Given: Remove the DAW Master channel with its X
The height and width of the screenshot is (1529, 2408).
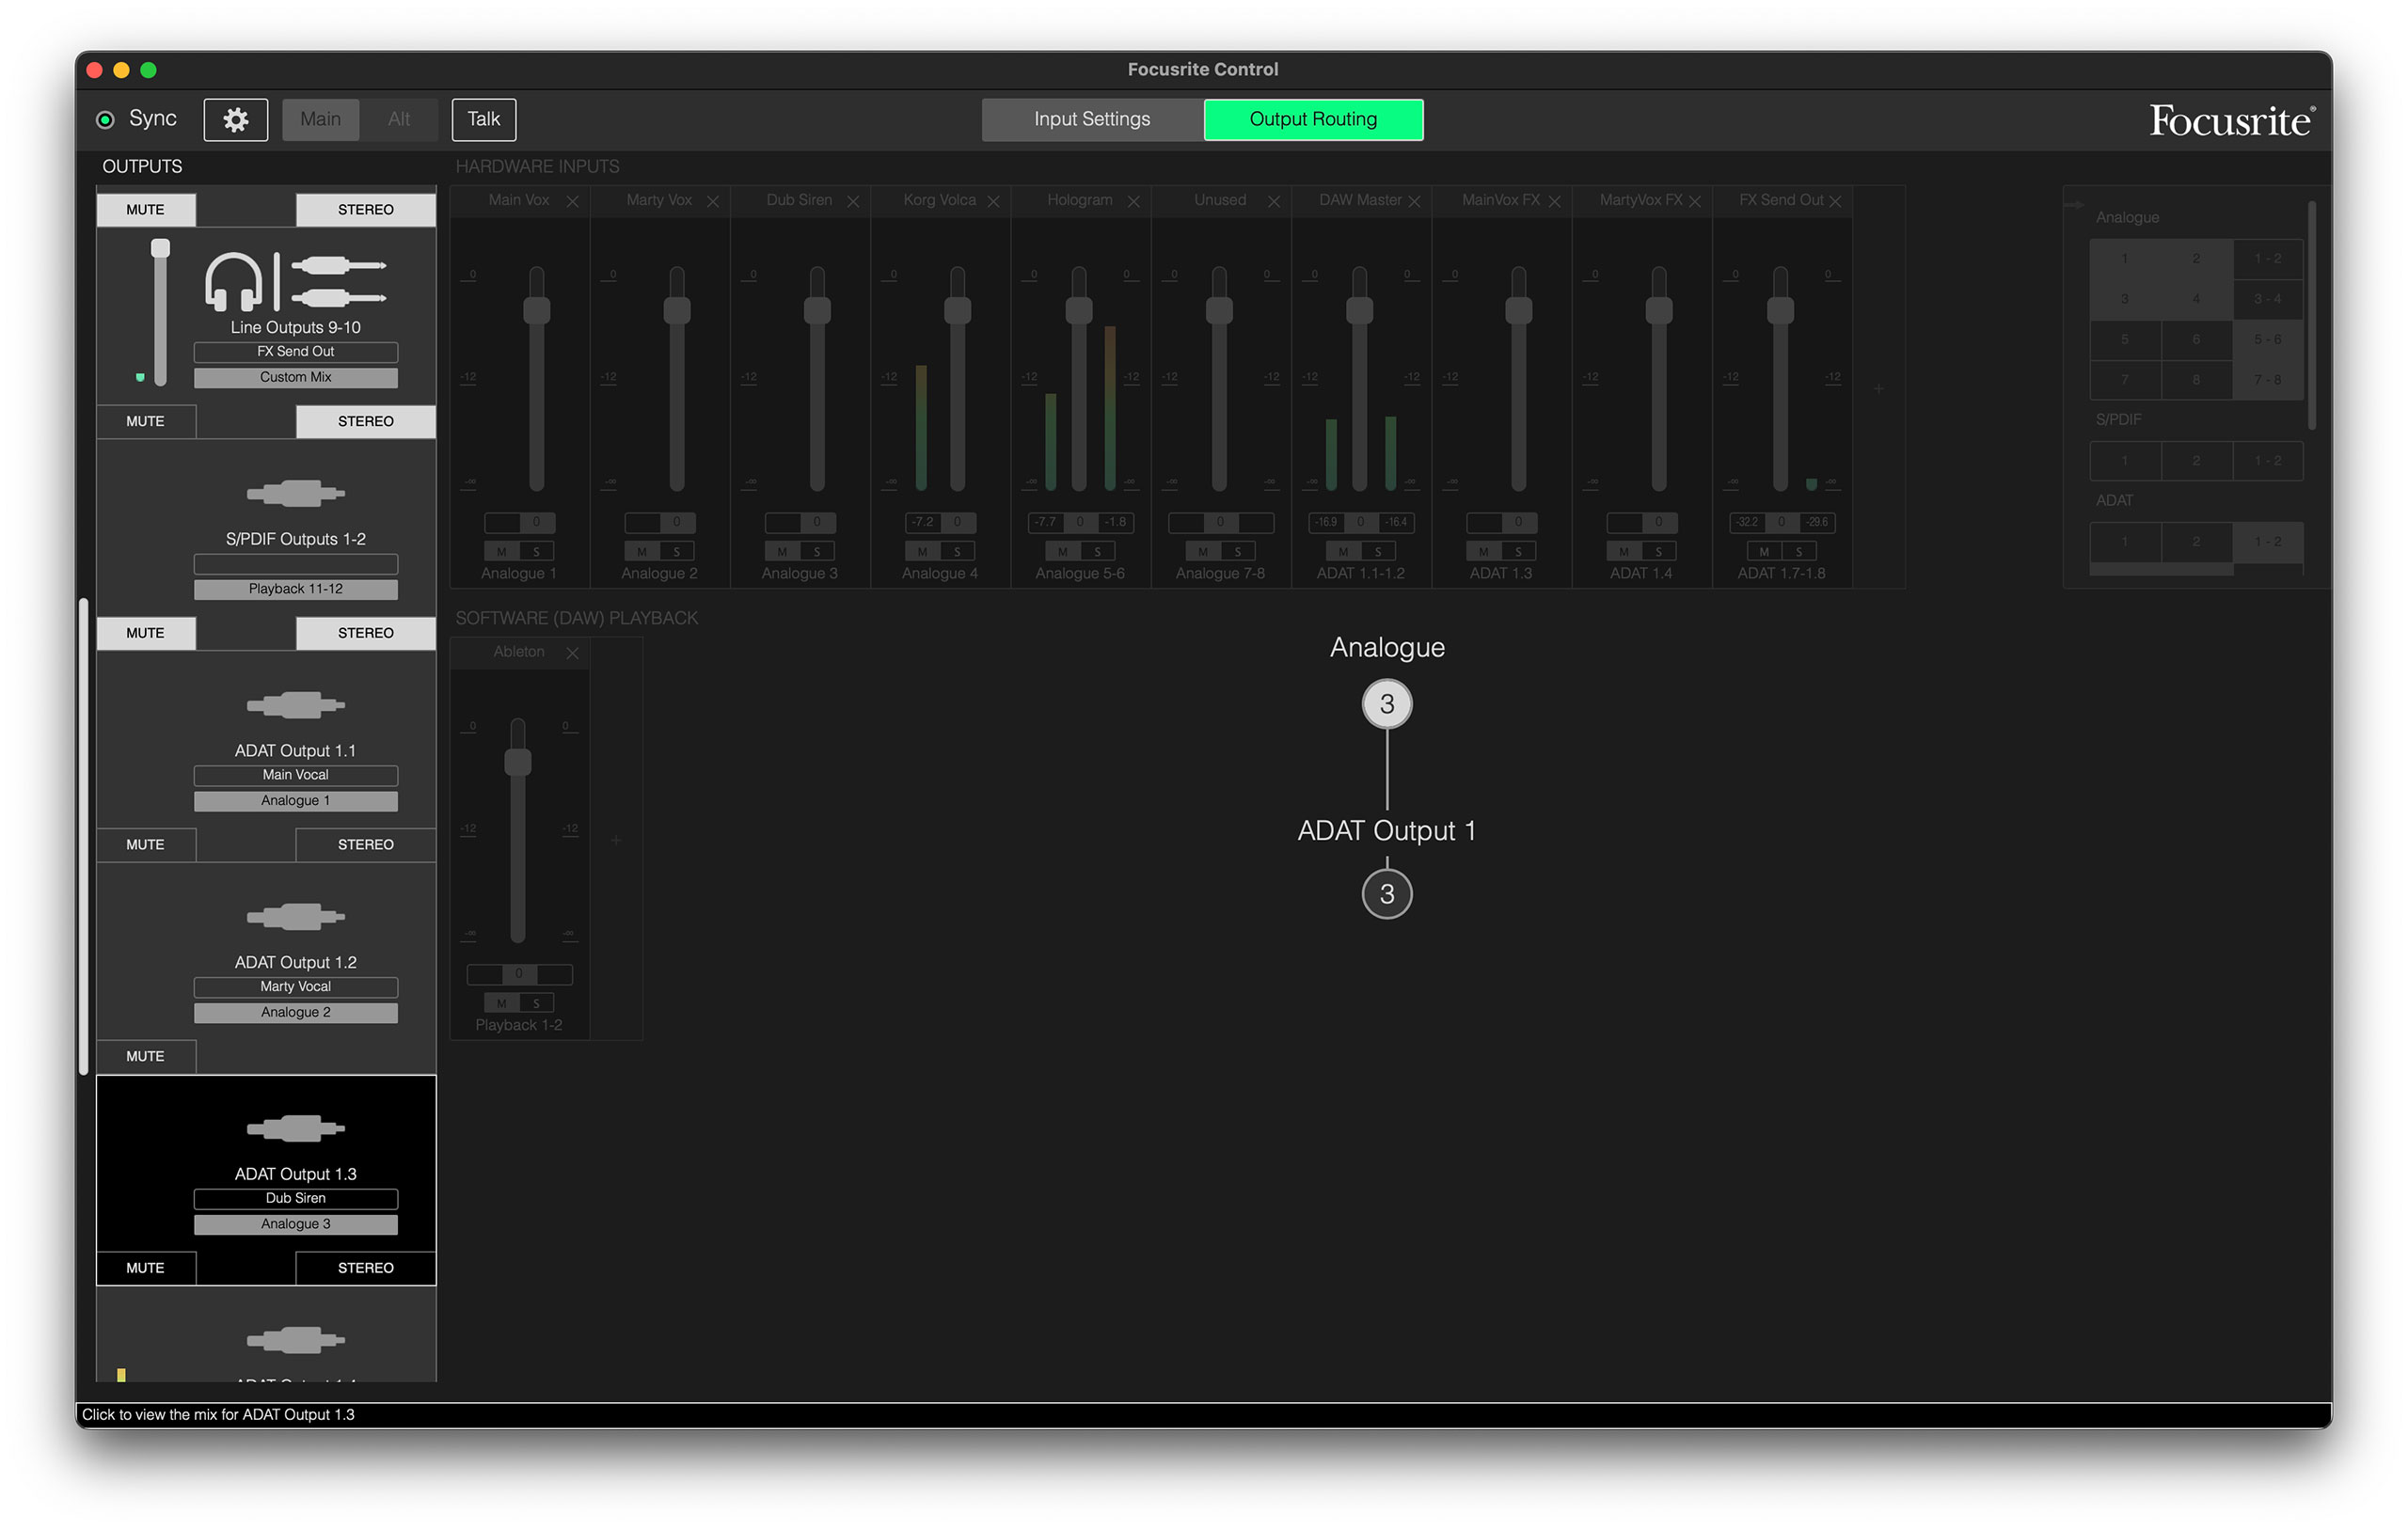Looking at the screenshot, I should tap(1415, 201).
